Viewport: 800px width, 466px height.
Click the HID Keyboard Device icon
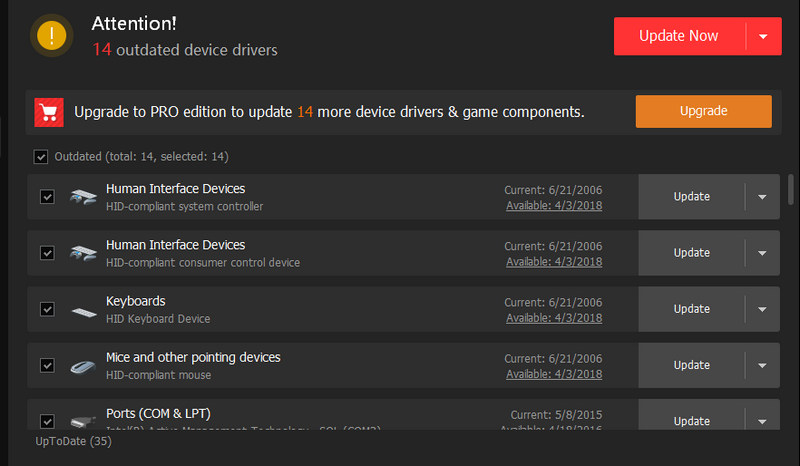82,310
